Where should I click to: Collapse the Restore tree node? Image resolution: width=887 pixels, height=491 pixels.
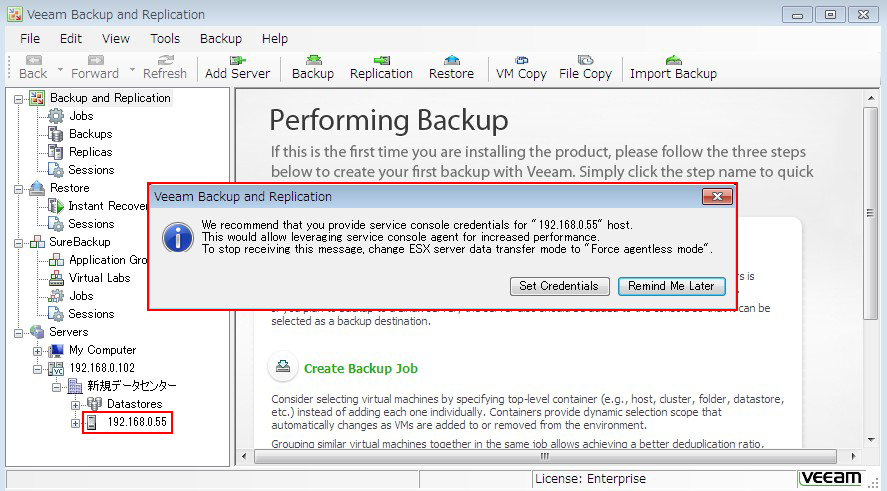tap(19, 189)
